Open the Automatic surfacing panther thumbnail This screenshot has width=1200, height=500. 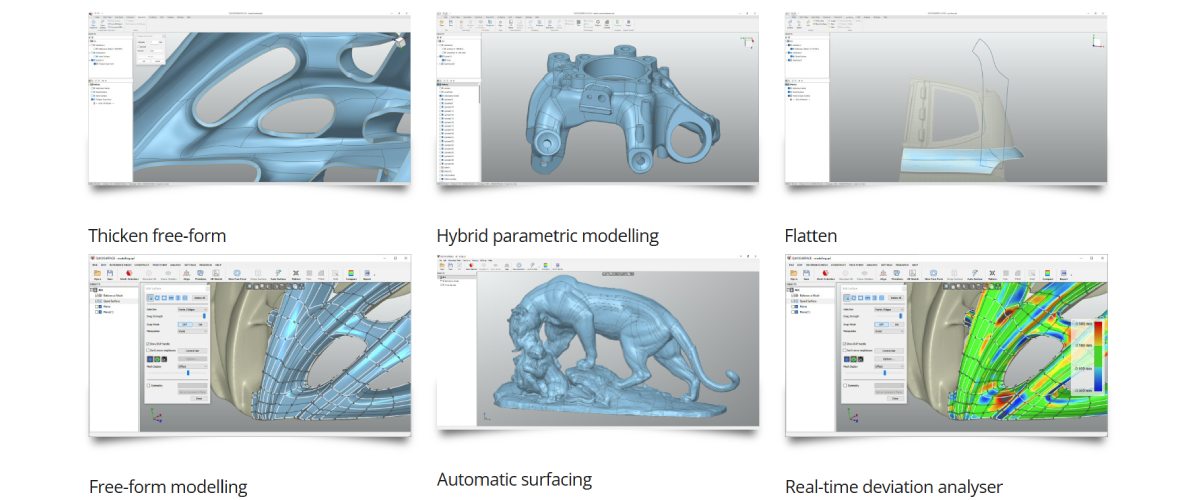pos(598,345)
